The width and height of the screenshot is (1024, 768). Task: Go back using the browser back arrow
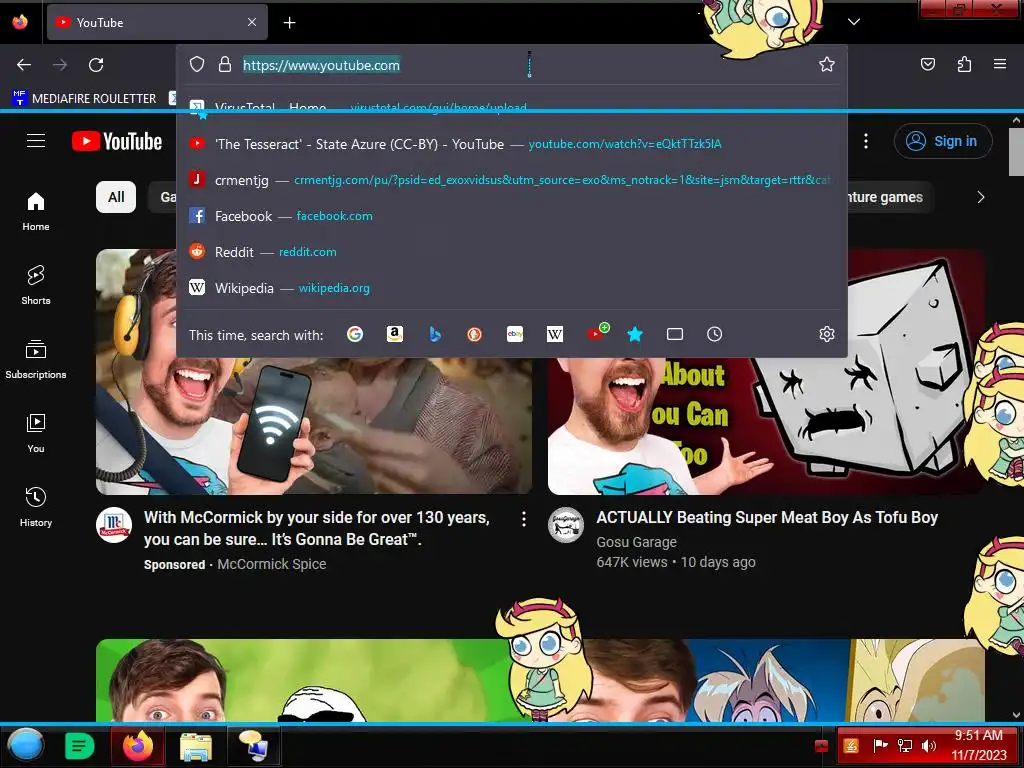coord(24,65)
